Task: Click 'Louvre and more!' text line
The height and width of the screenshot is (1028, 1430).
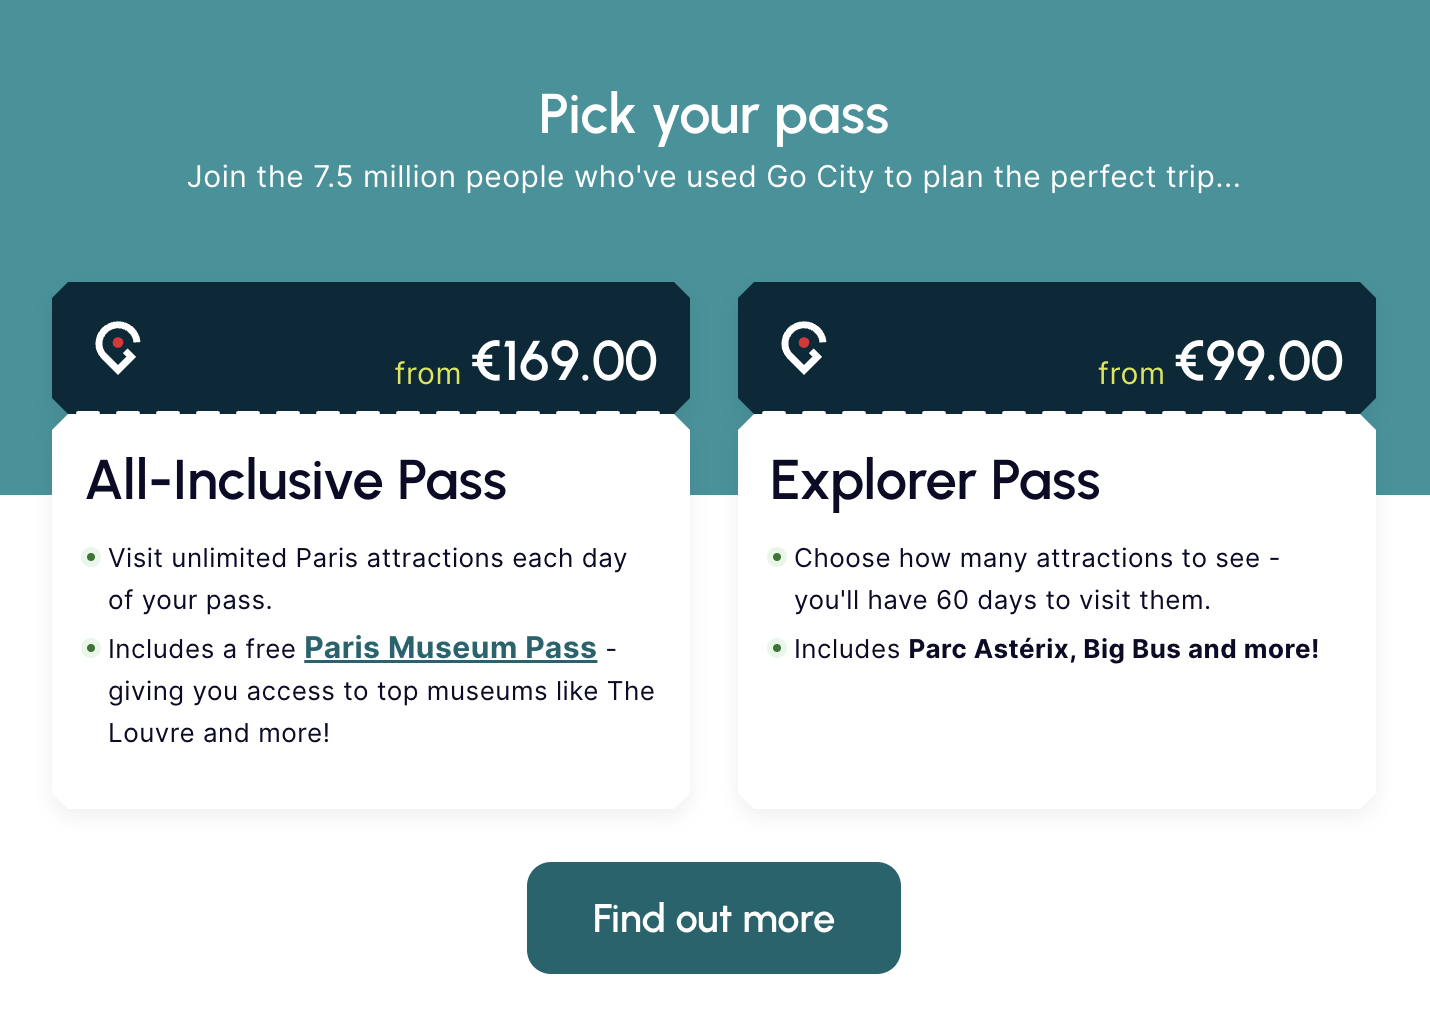Action: (x=219, y=733)
